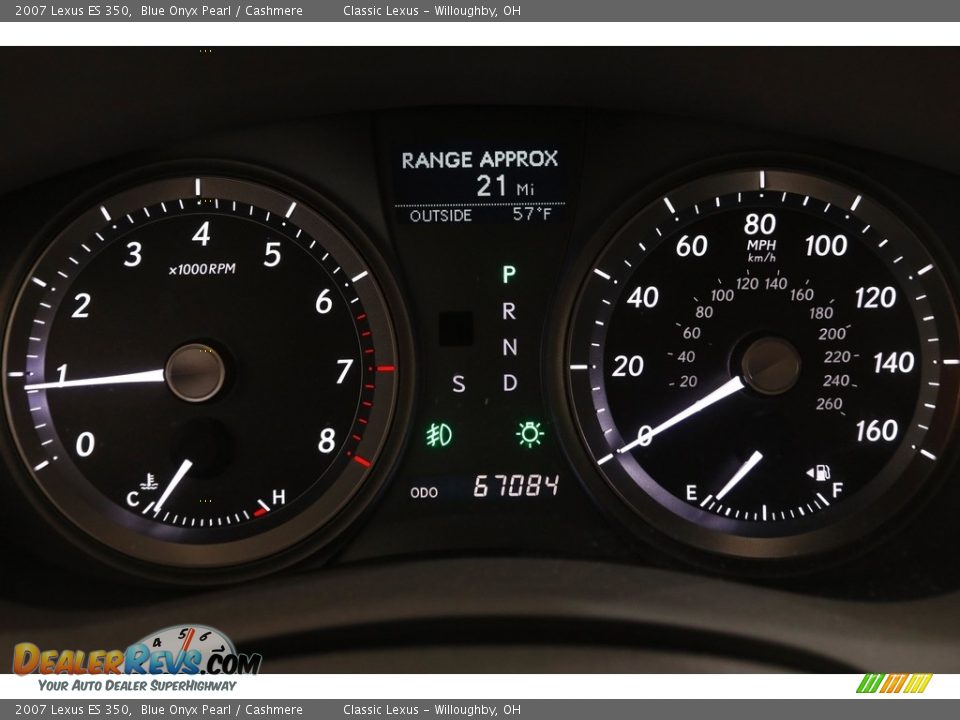Select the S sport mode indicator
This screenshot has height=720, width=960.
coord(459,384)
